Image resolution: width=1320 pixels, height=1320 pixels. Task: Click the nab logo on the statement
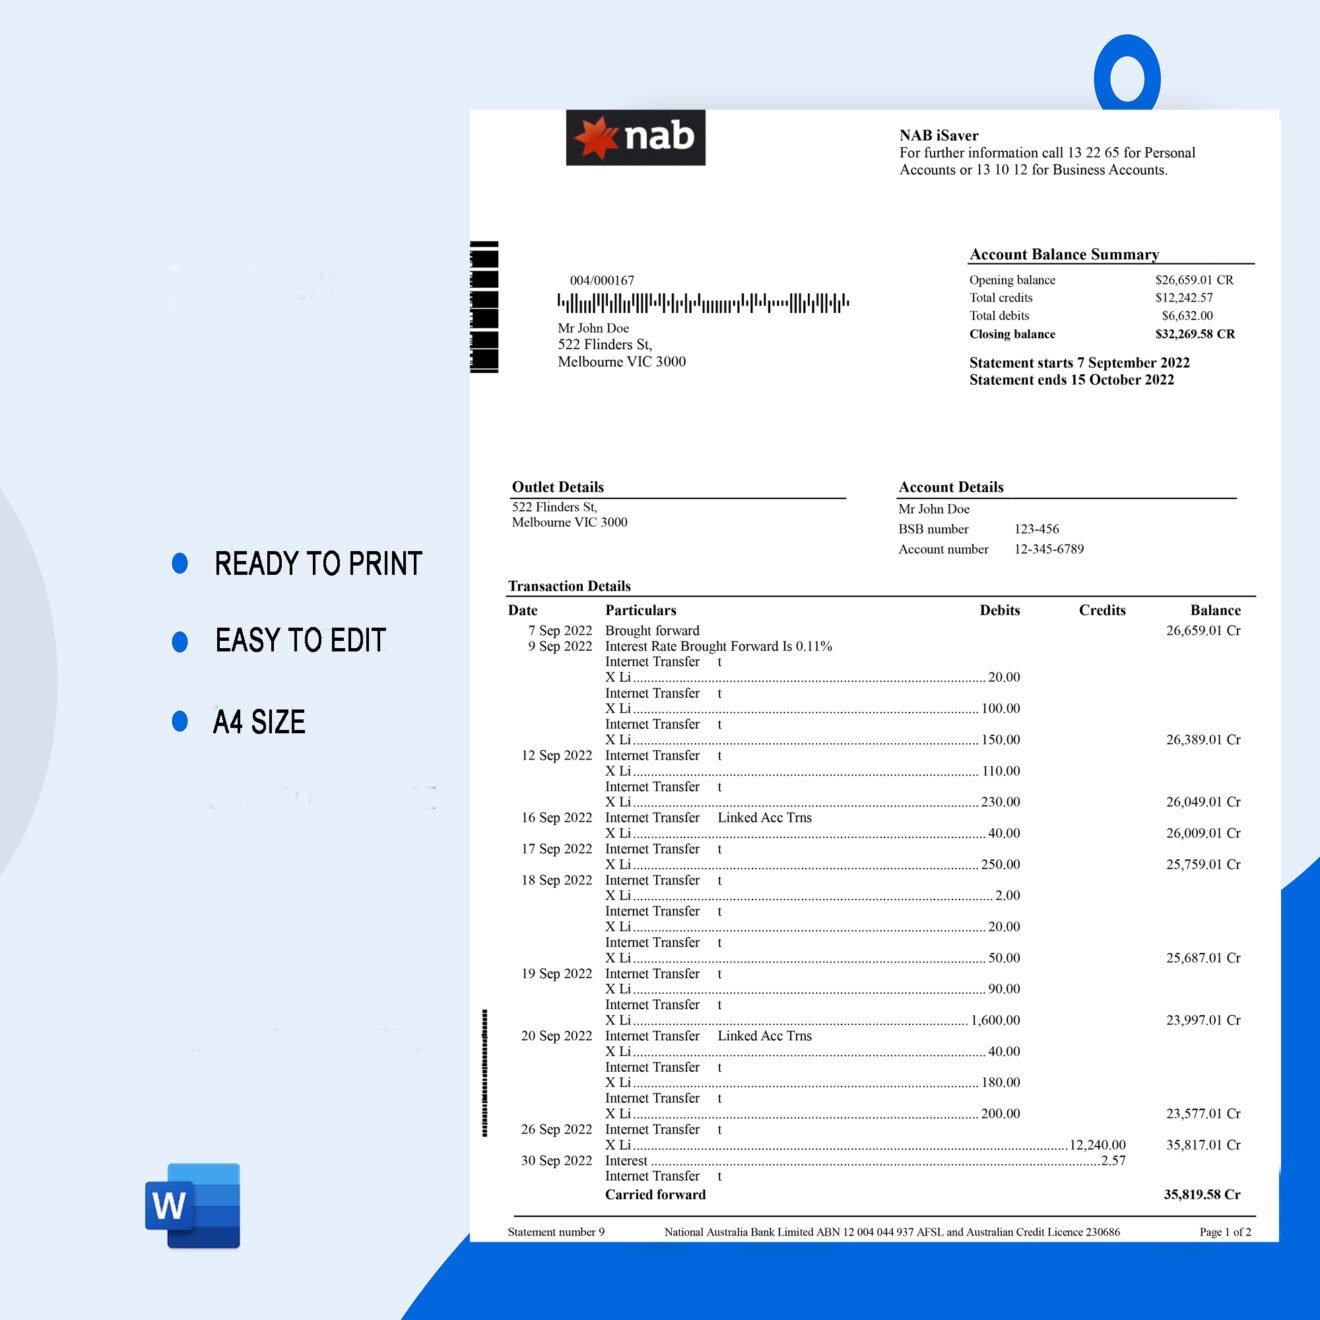pyautogui.click(x=636, y=137)
